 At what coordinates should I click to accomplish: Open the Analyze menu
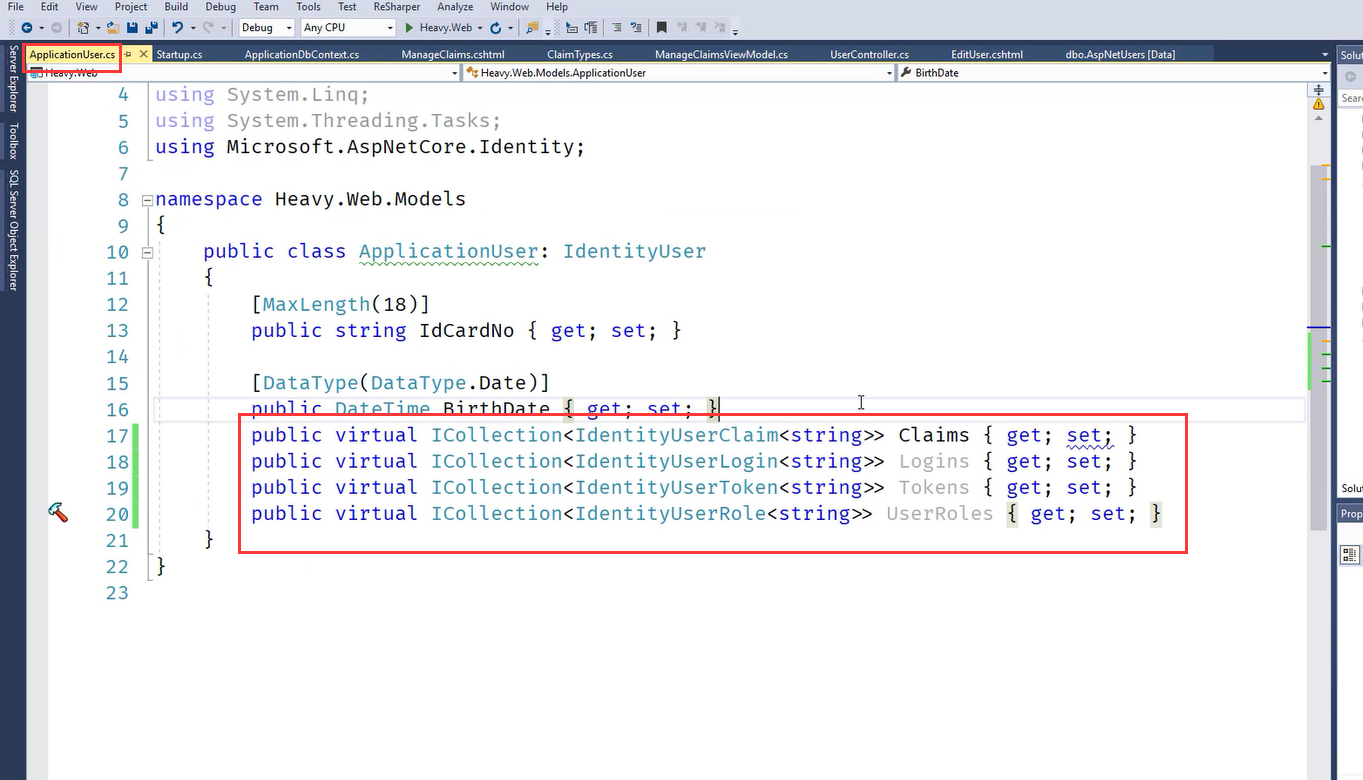click(x=455, y=7)
